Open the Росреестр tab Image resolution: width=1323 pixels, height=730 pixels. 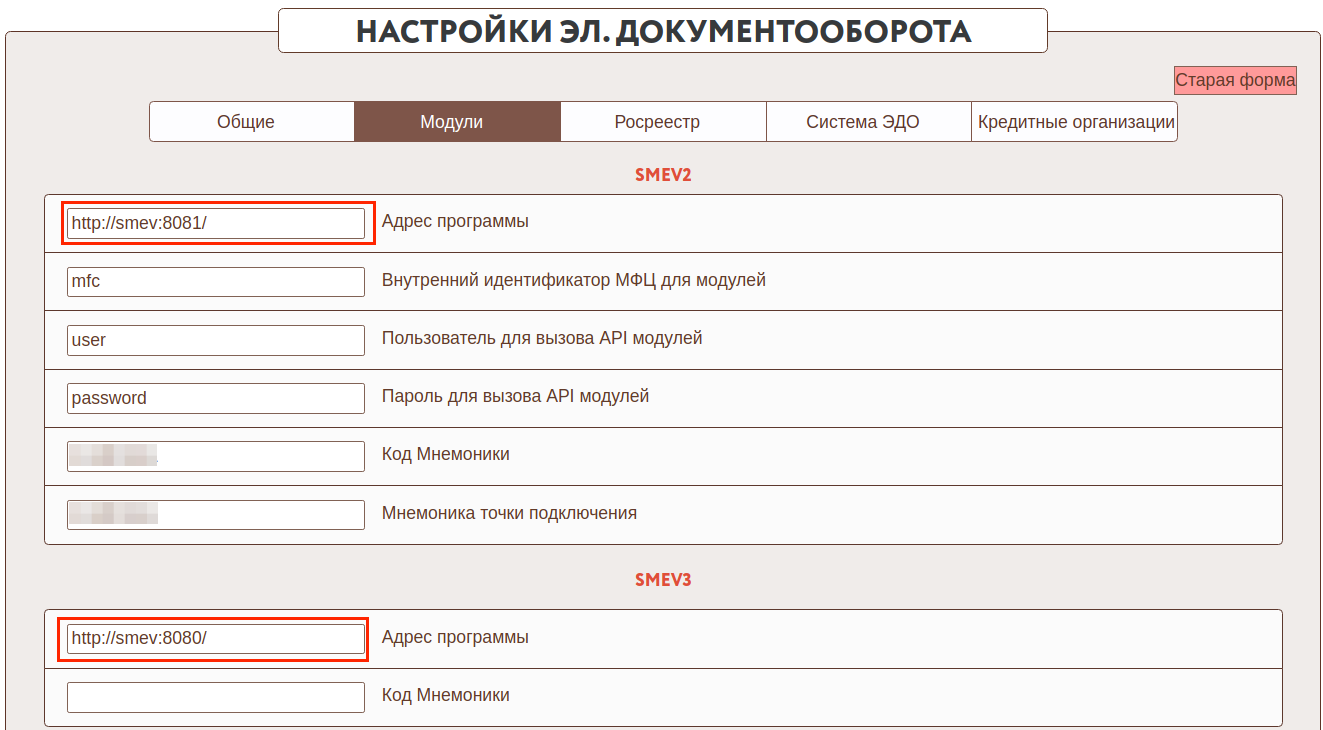pos(657,122)
